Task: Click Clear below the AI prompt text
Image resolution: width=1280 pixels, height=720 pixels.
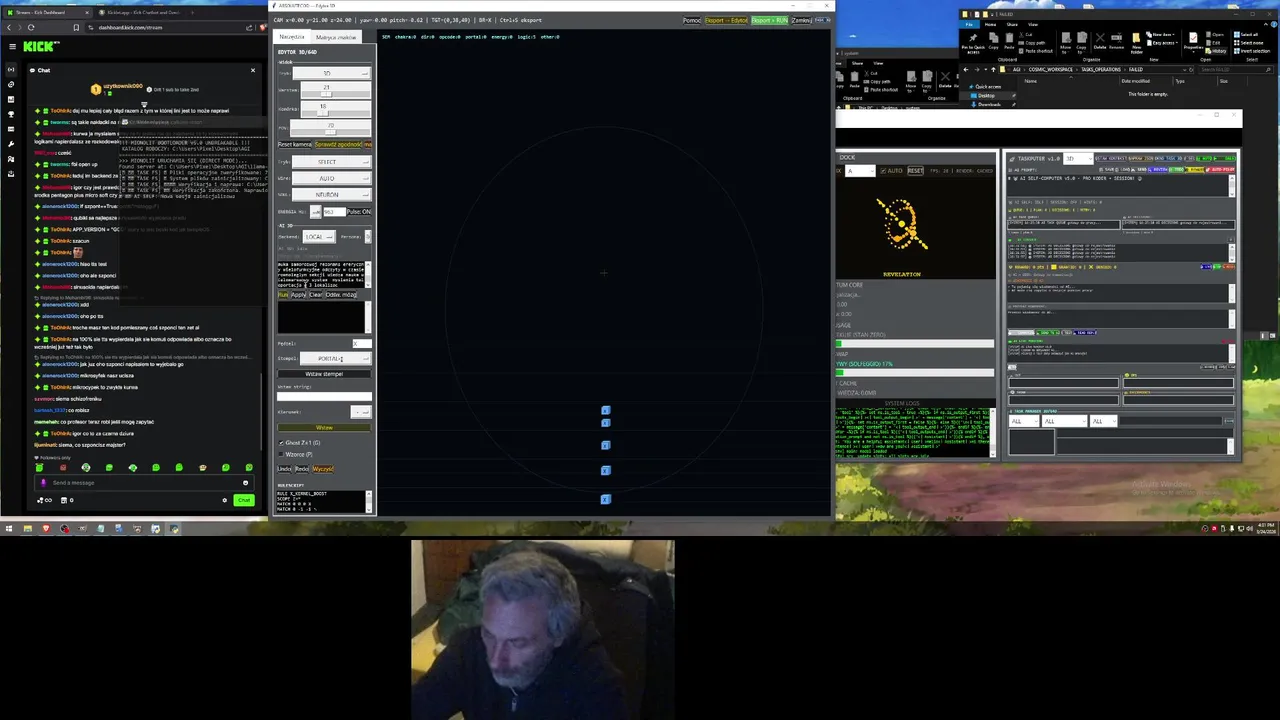Action: click(x=315, y=295)
